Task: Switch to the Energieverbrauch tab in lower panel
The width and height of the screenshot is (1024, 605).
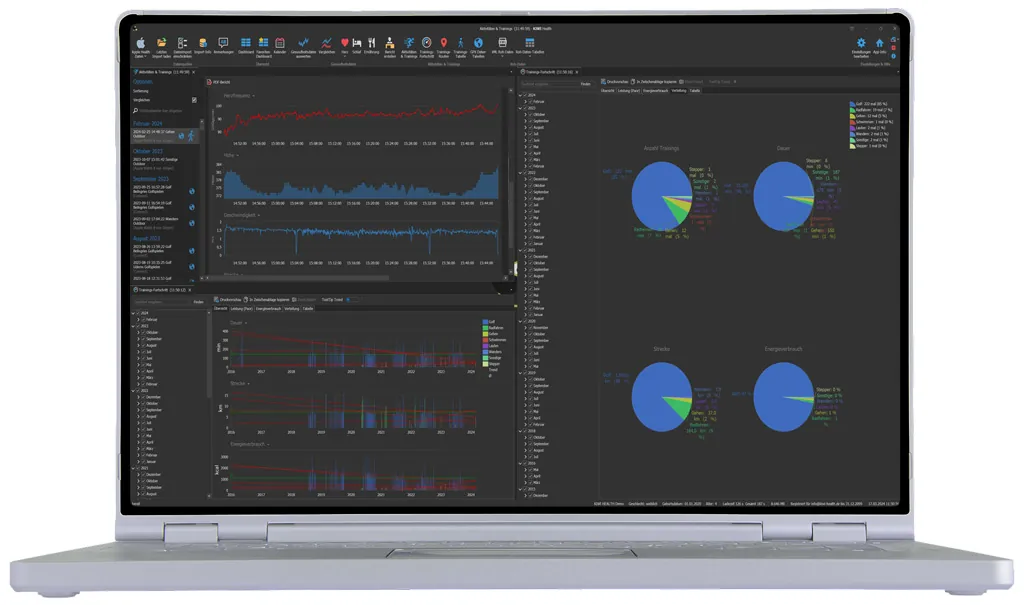Action: [267, 309]
